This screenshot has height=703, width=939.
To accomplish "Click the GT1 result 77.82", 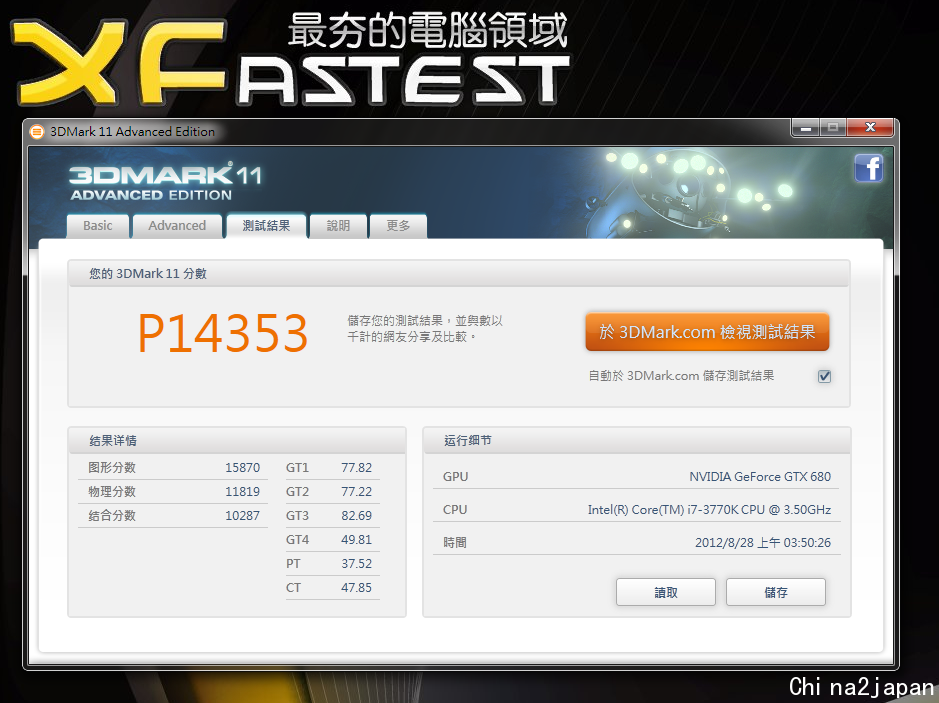I will pos(356,468).
